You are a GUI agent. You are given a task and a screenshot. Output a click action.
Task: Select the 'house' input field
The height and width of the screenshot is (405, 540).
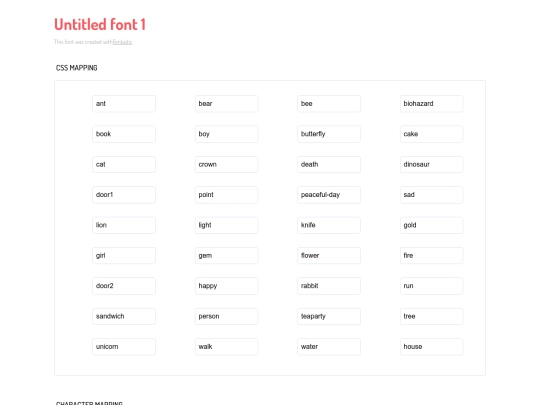pyautogui.click(x=432, y=347)
